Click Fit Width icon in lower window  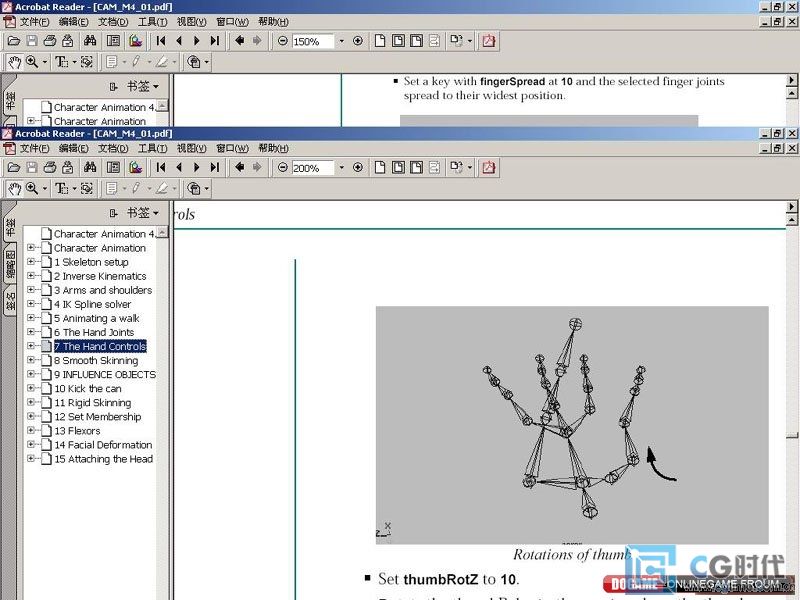(416, 167)
